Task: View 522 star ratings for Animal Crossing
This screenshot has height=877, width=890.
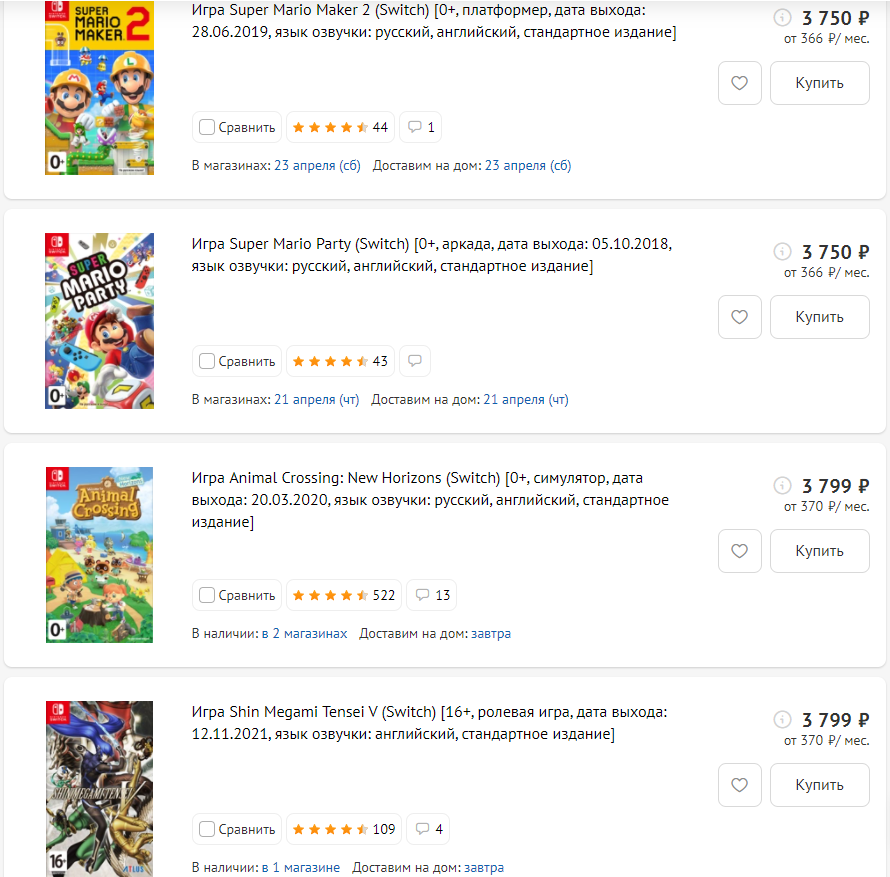Action: [343, 595]
